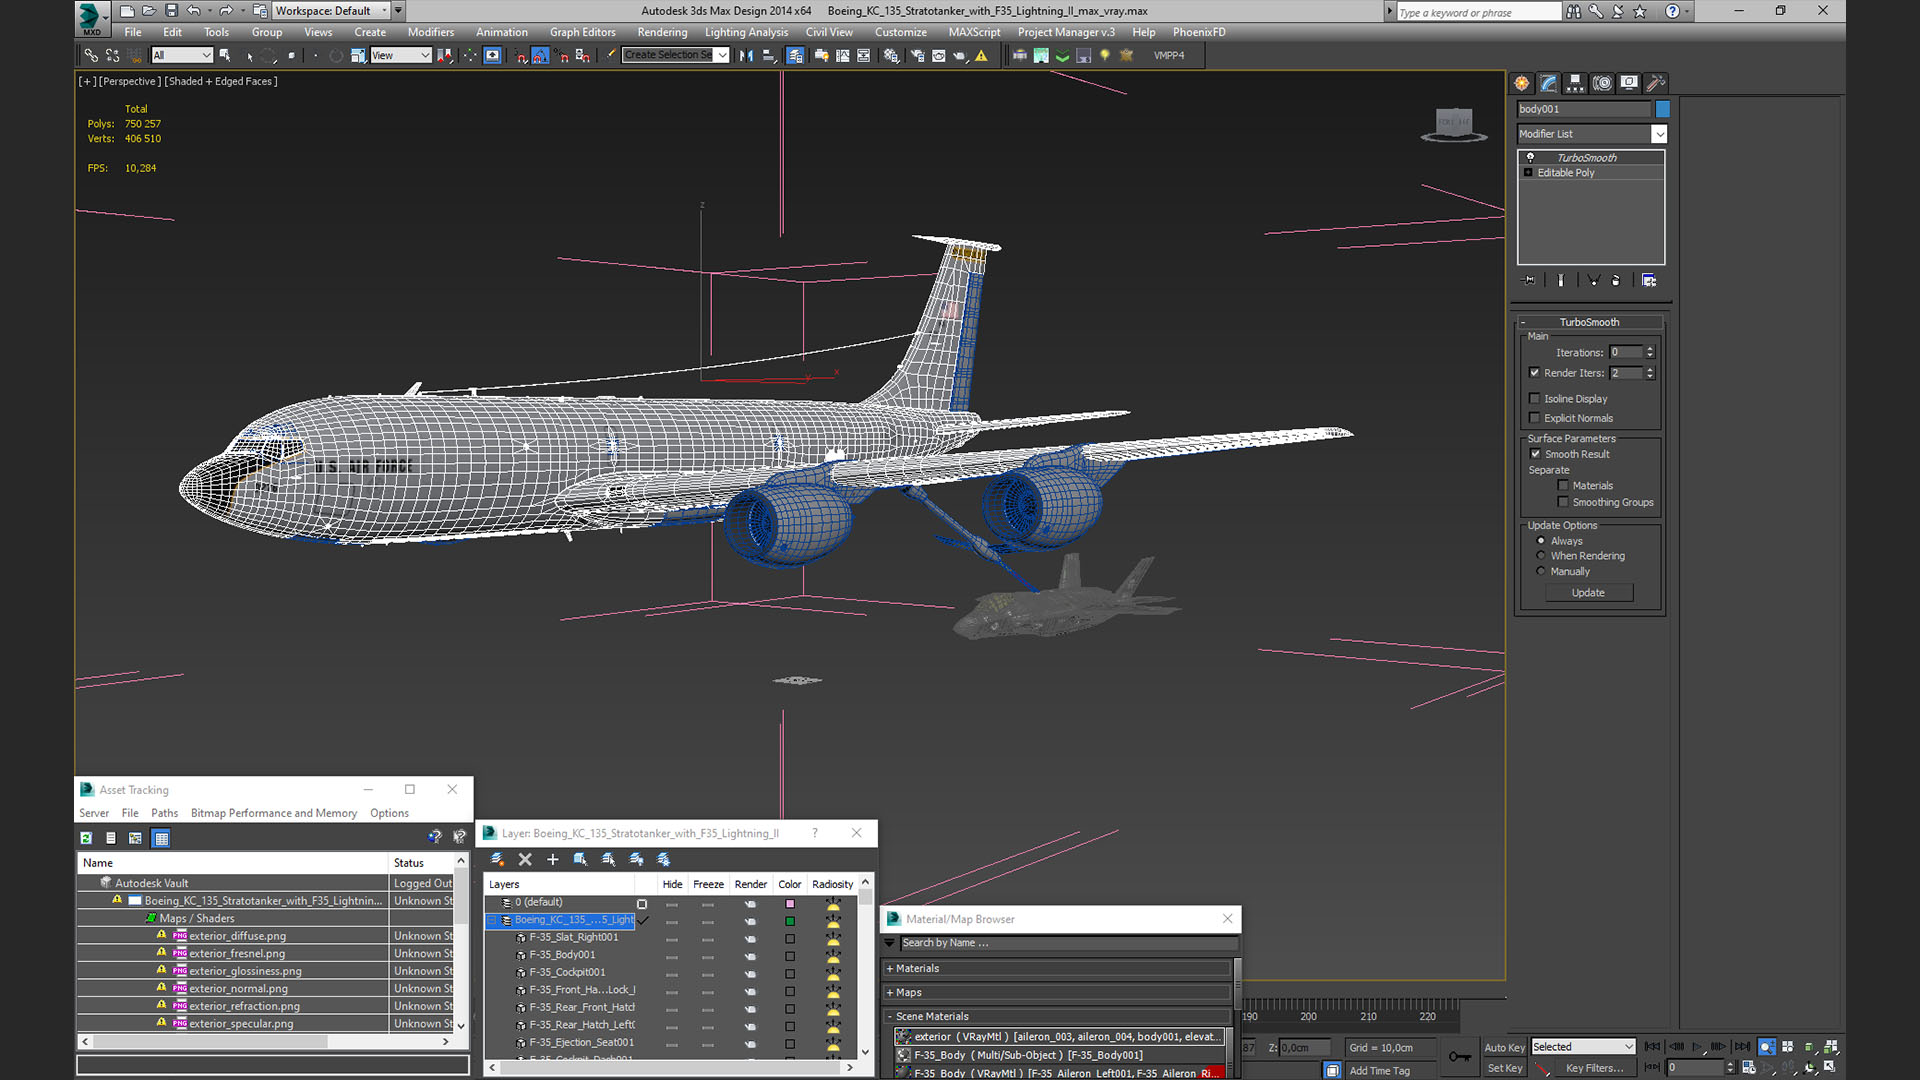Open the Hierarchy command panel tab
This screenshot has width=1920, height=1080.
[1575, 83]
